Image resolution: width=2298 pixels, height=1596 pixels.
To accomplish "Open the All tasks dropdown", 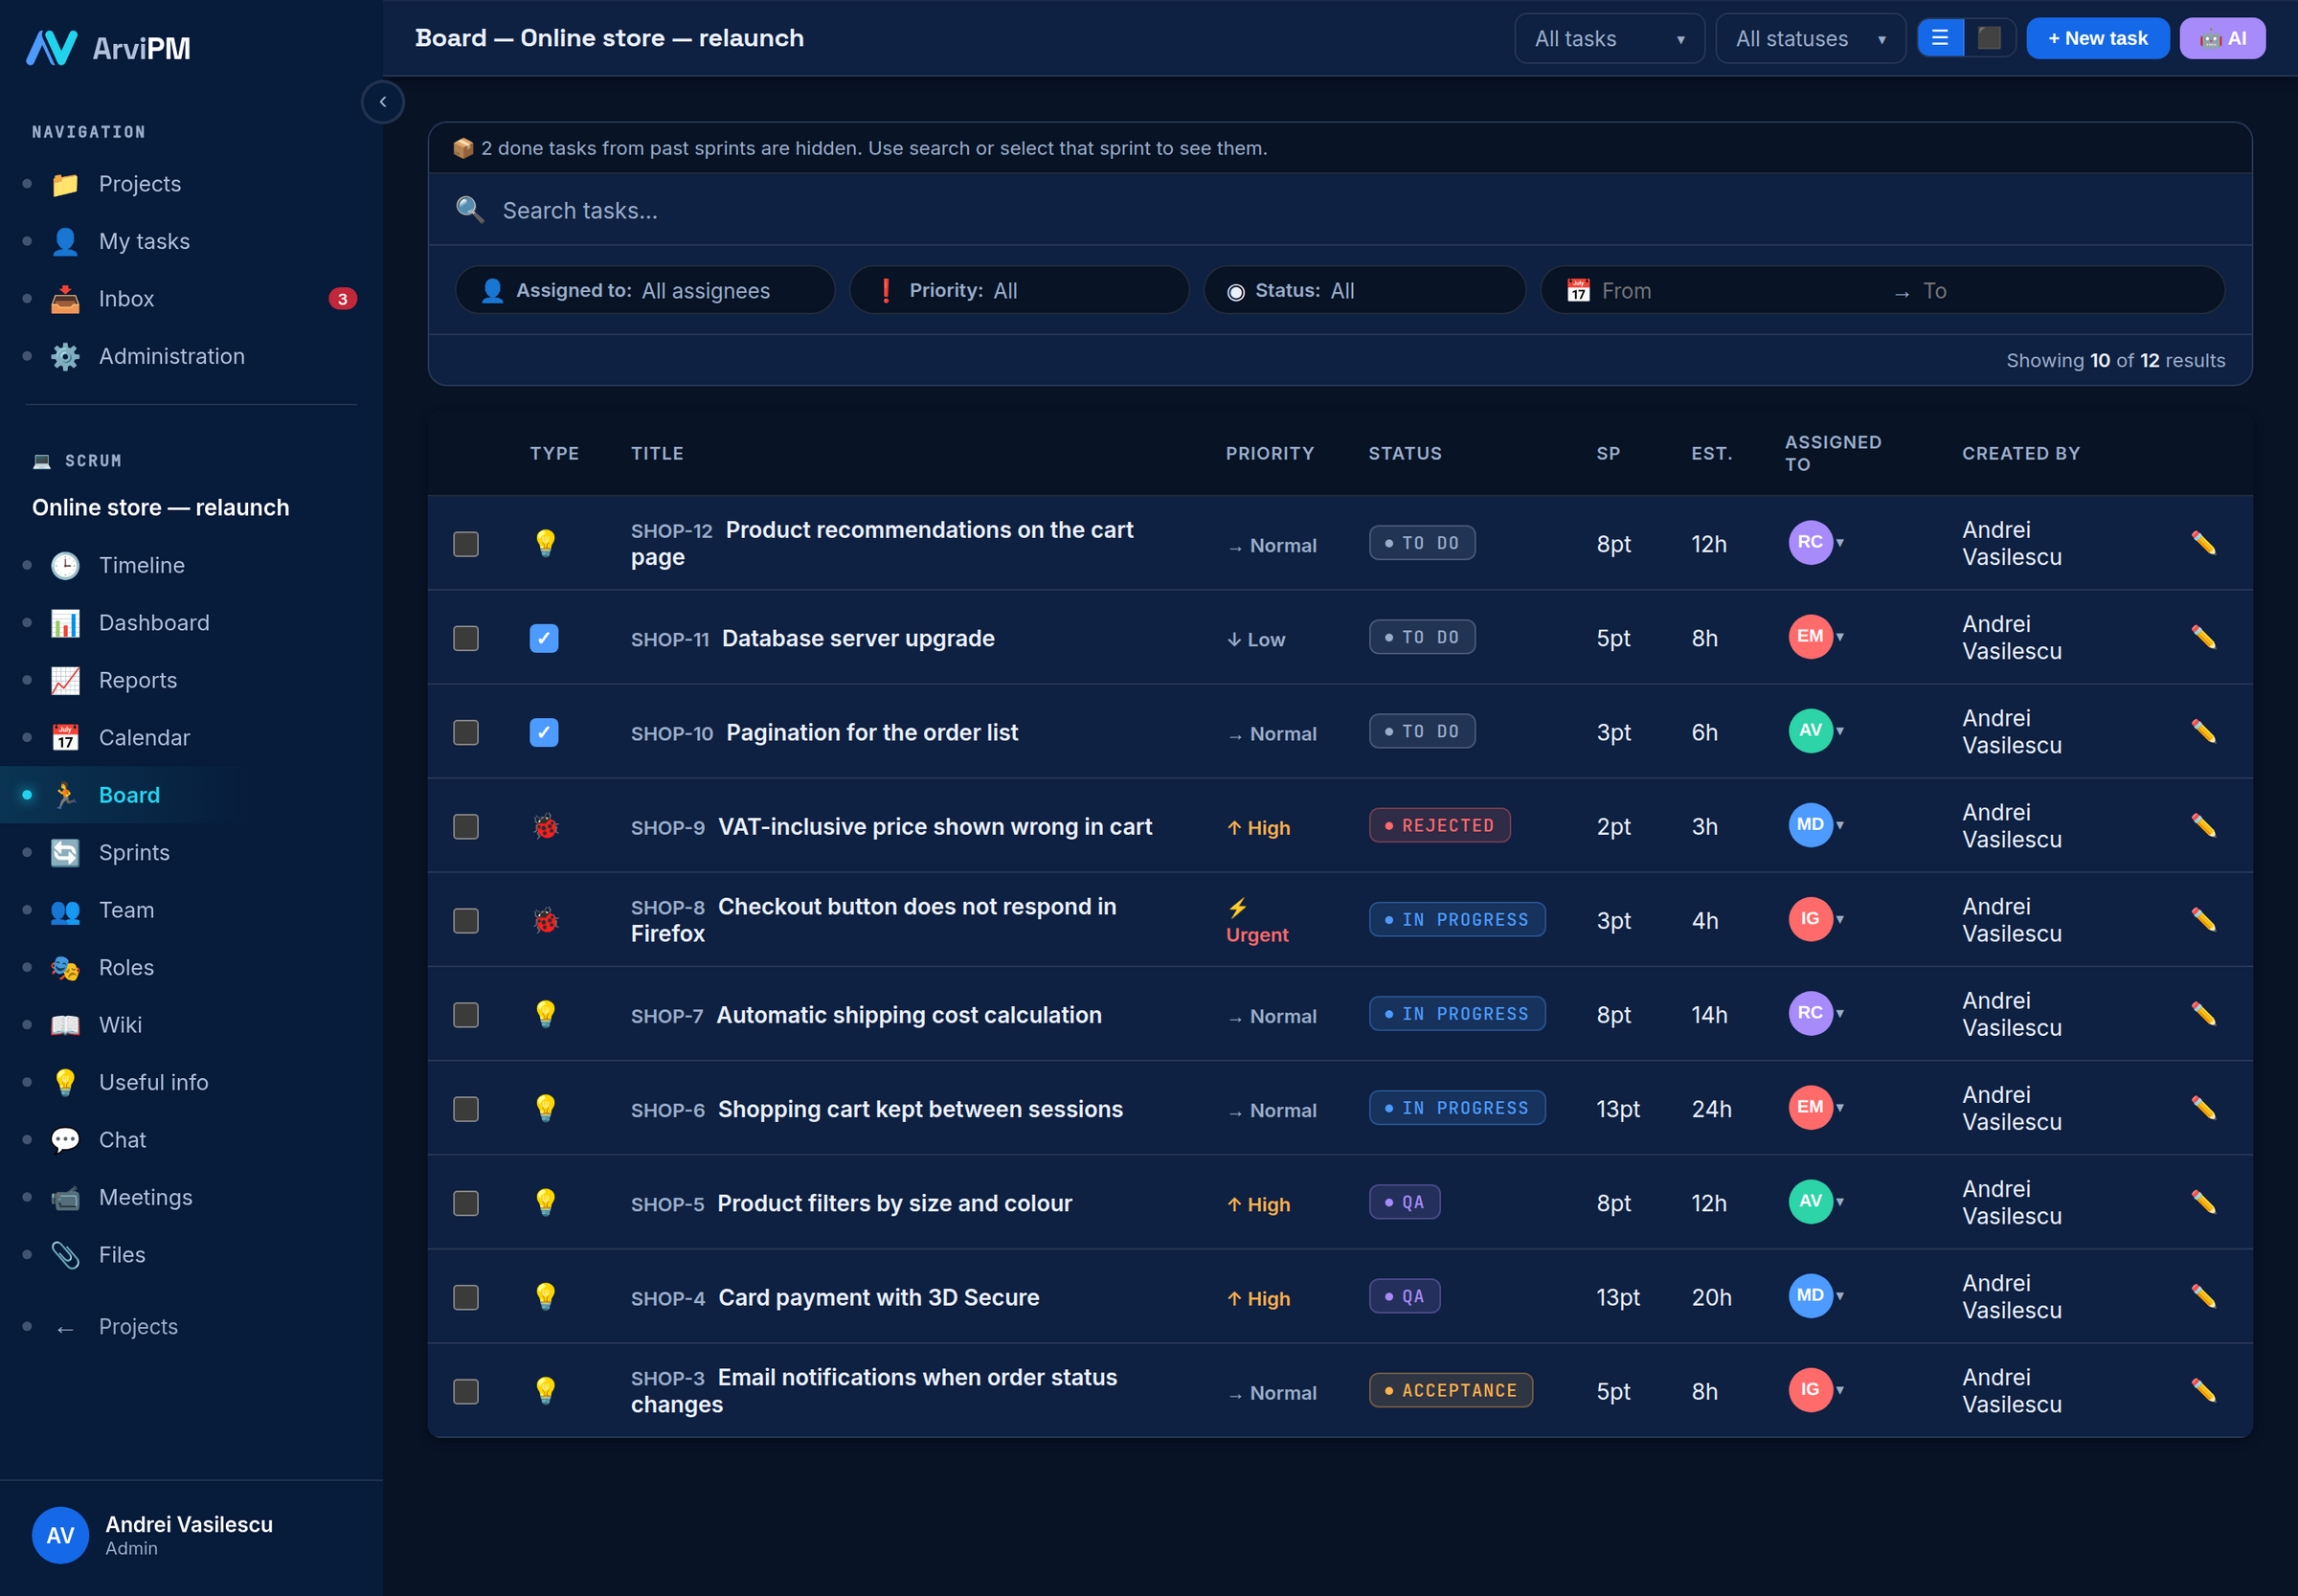I will [x=1609, y=39].
